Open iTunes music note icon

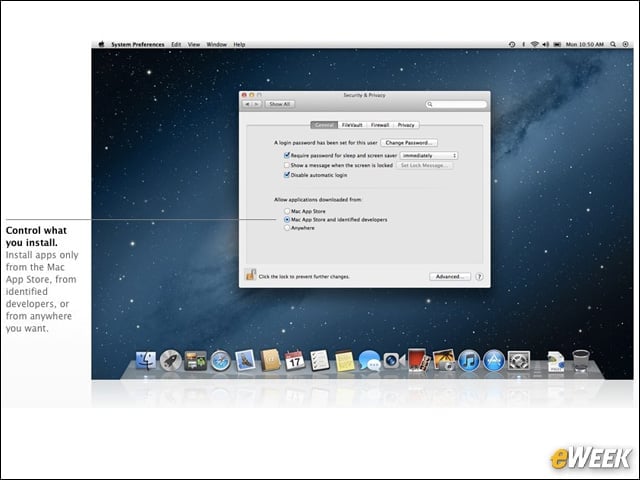click(x=469, y=361)
